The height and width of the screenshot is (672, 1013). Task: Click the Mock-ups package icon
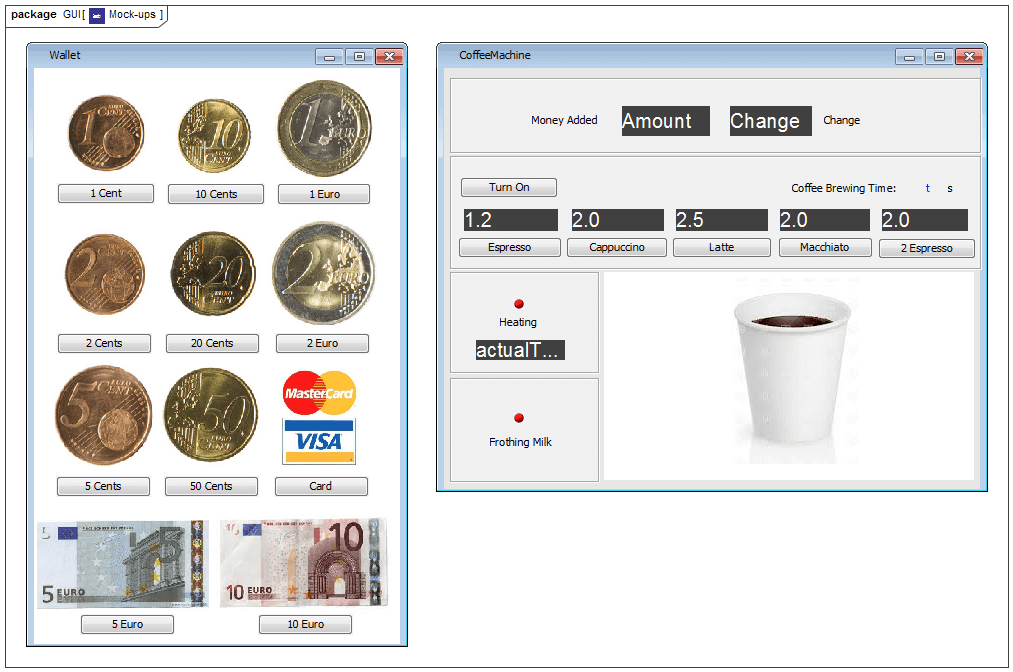coord(97,16)
